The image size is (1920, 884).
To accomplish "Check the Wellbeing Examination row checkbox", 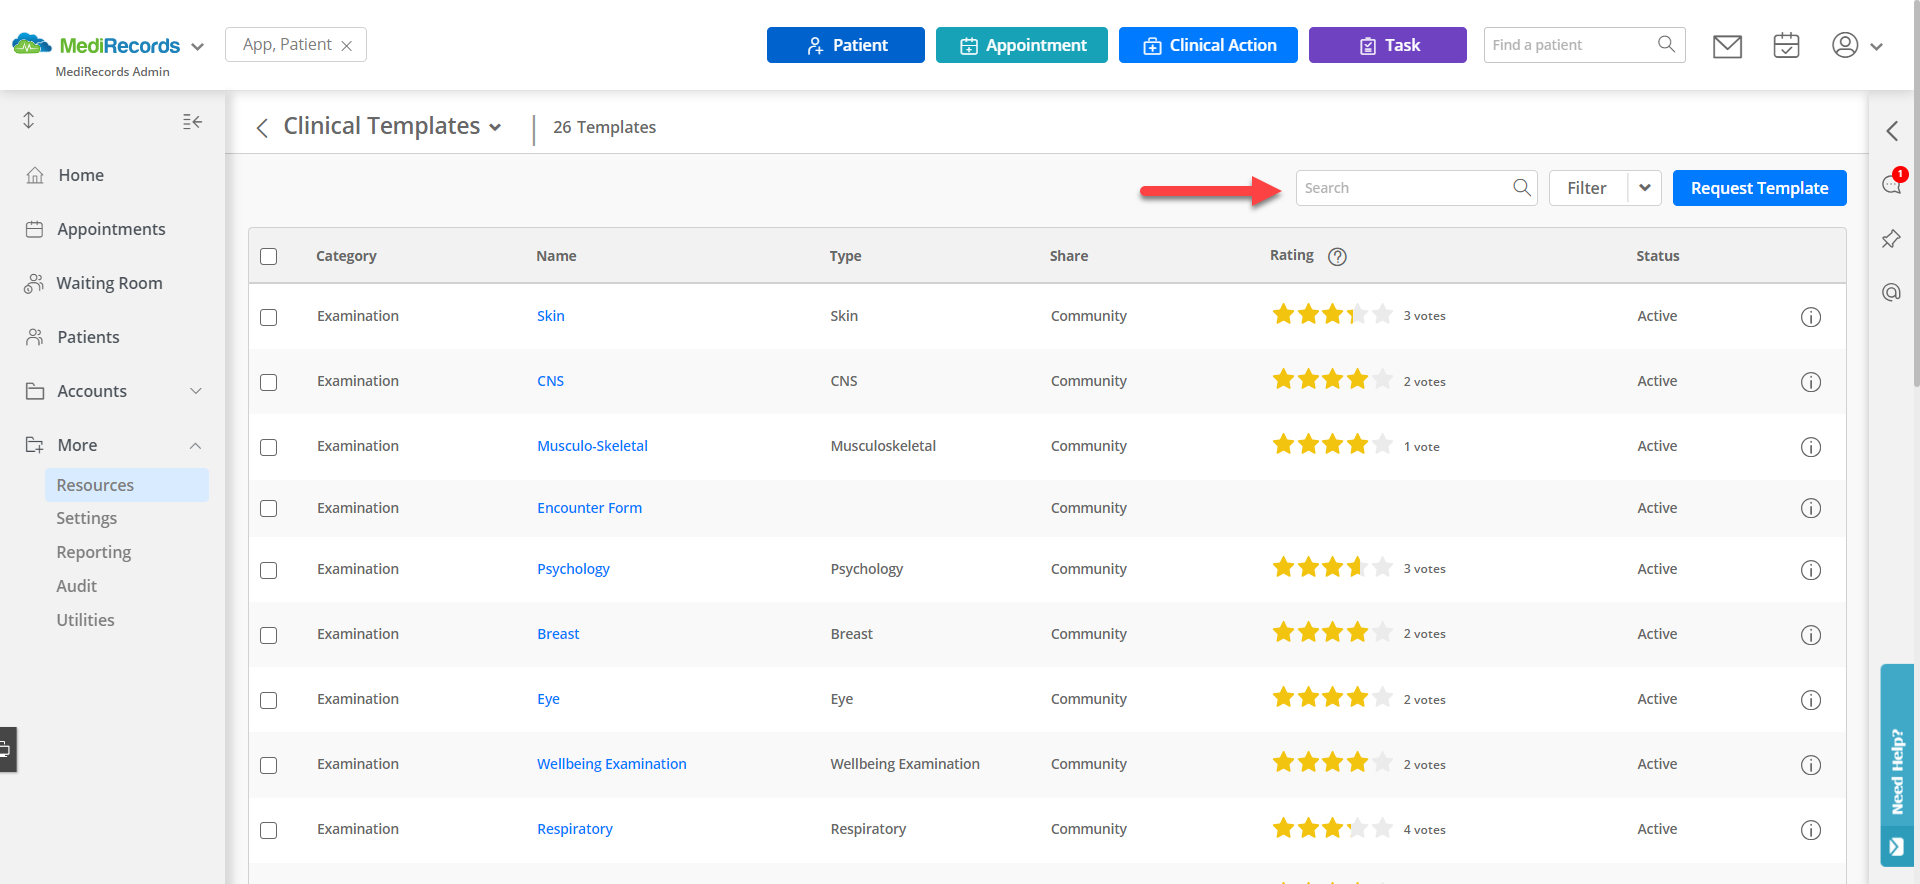I will click(x=269, y=765).
